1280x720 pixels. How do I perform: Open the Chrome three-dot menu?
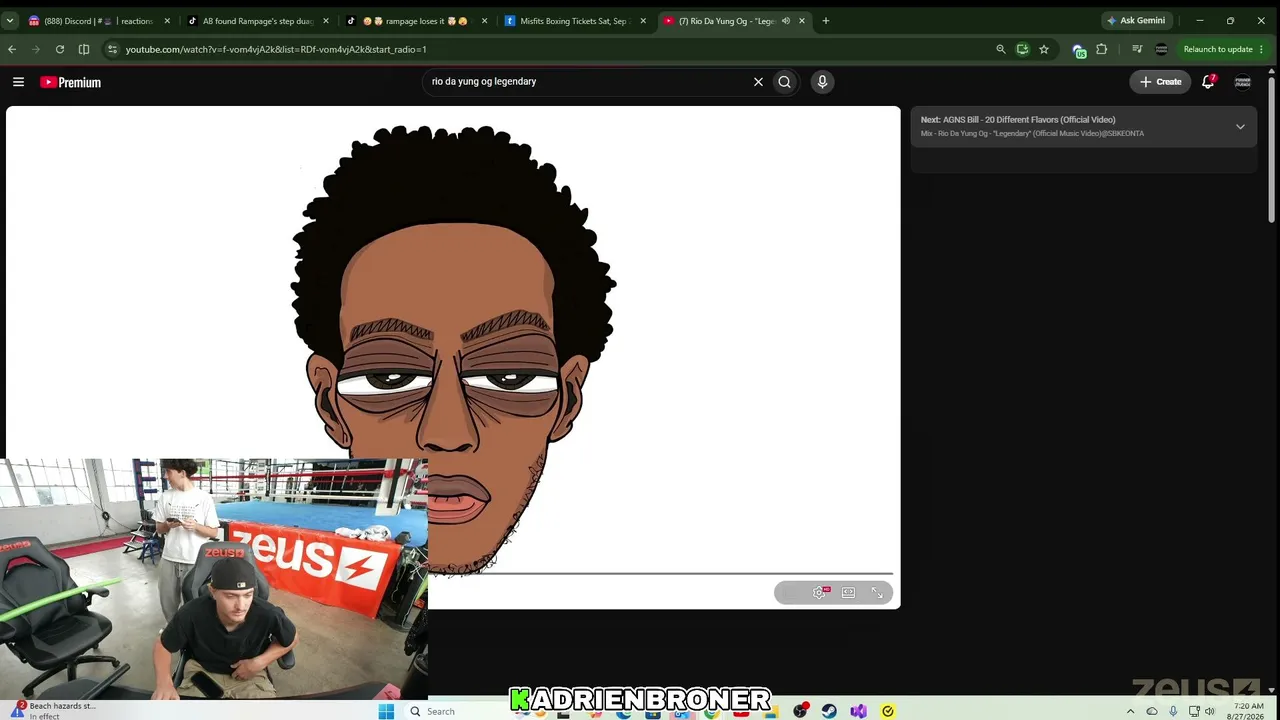1261,49
